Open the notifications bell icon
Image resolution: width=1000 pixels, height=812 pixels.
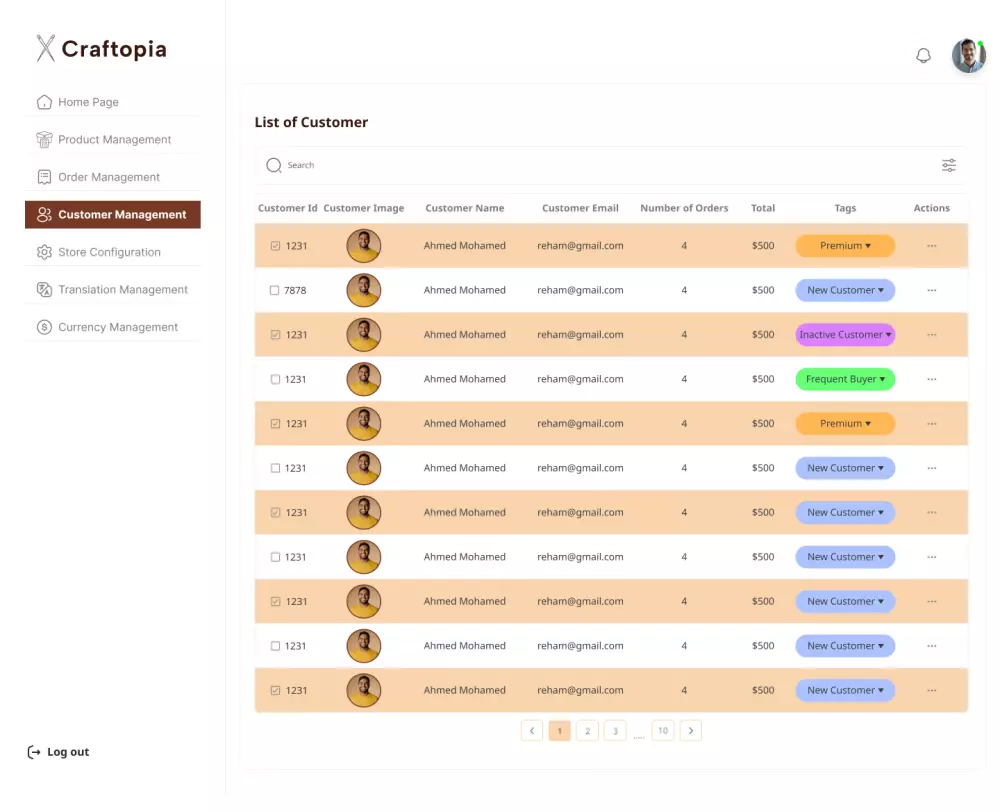click(x=923, y=55)
